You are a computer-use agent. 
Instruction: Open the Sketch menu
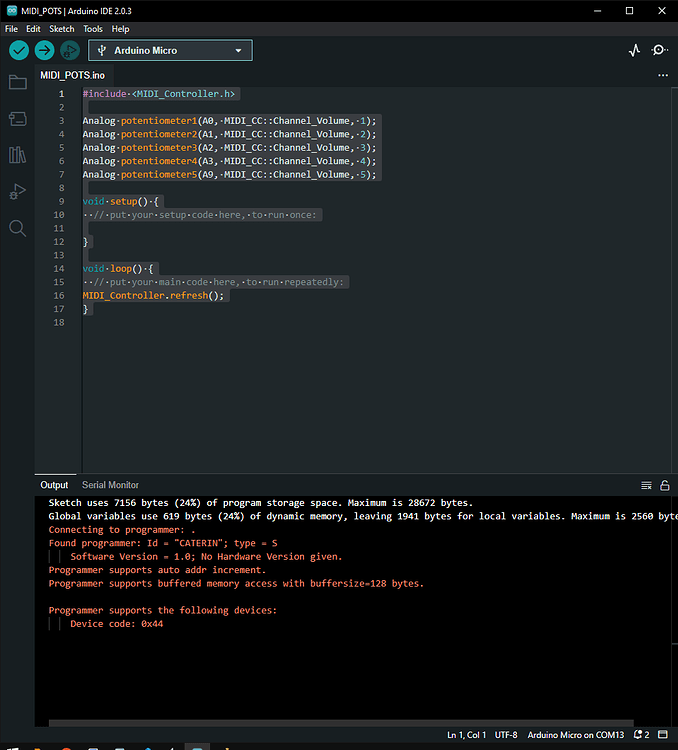(62, 29)
